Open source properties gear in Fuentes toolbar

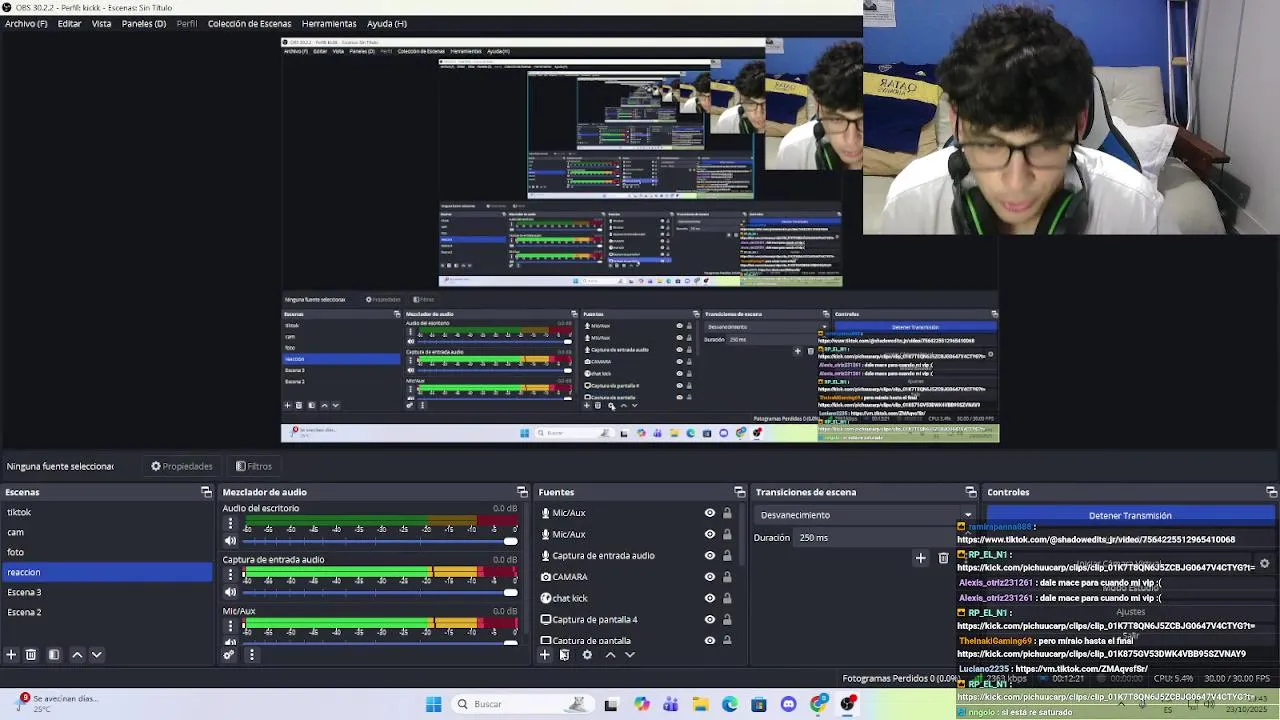click(587, 655)
